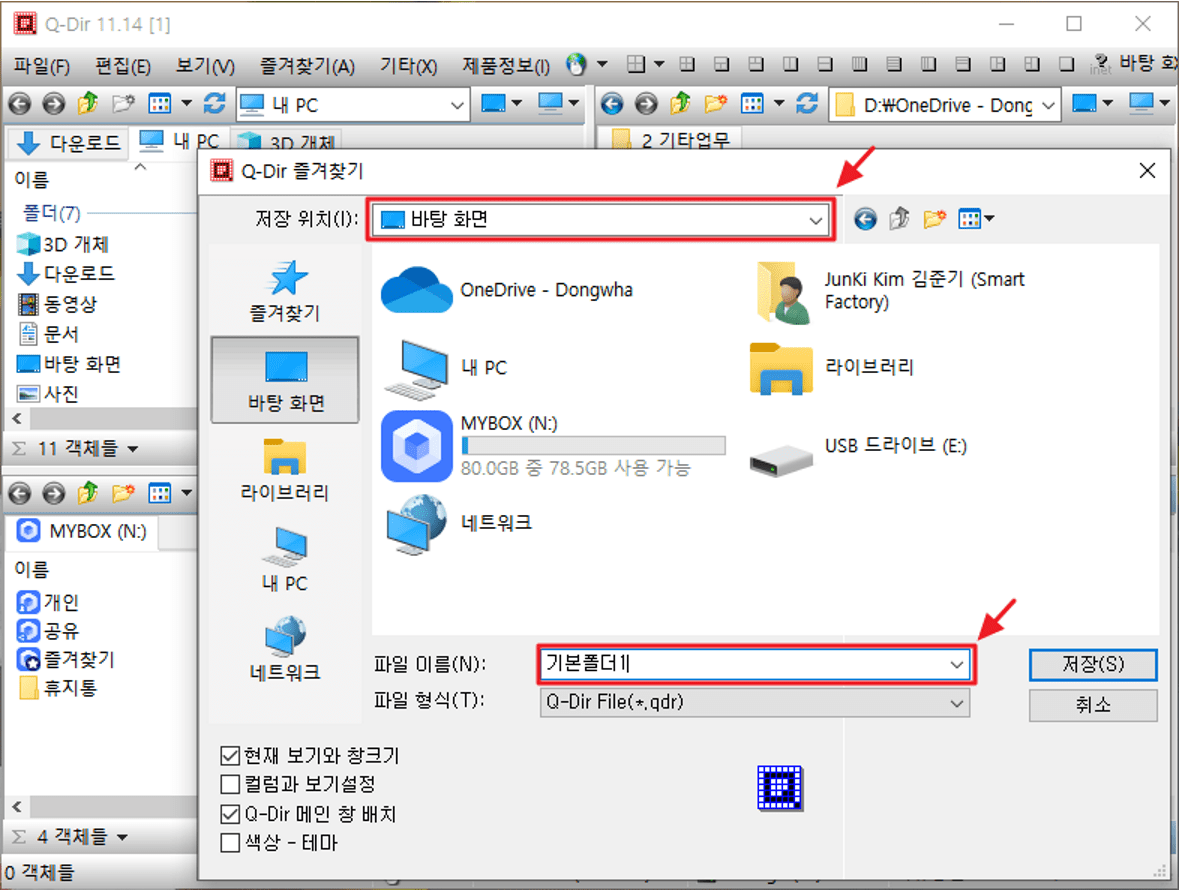The image size is (1179, 890).
Task: Click the refresh icon in the top-left pane
Action: 215,103
